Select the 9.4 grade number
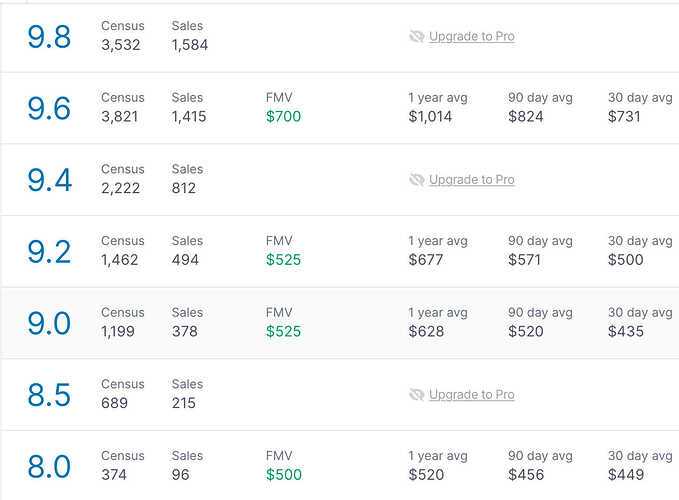This screenshot has height=500, width=679. pyautogui.click(x=49, y=180)
